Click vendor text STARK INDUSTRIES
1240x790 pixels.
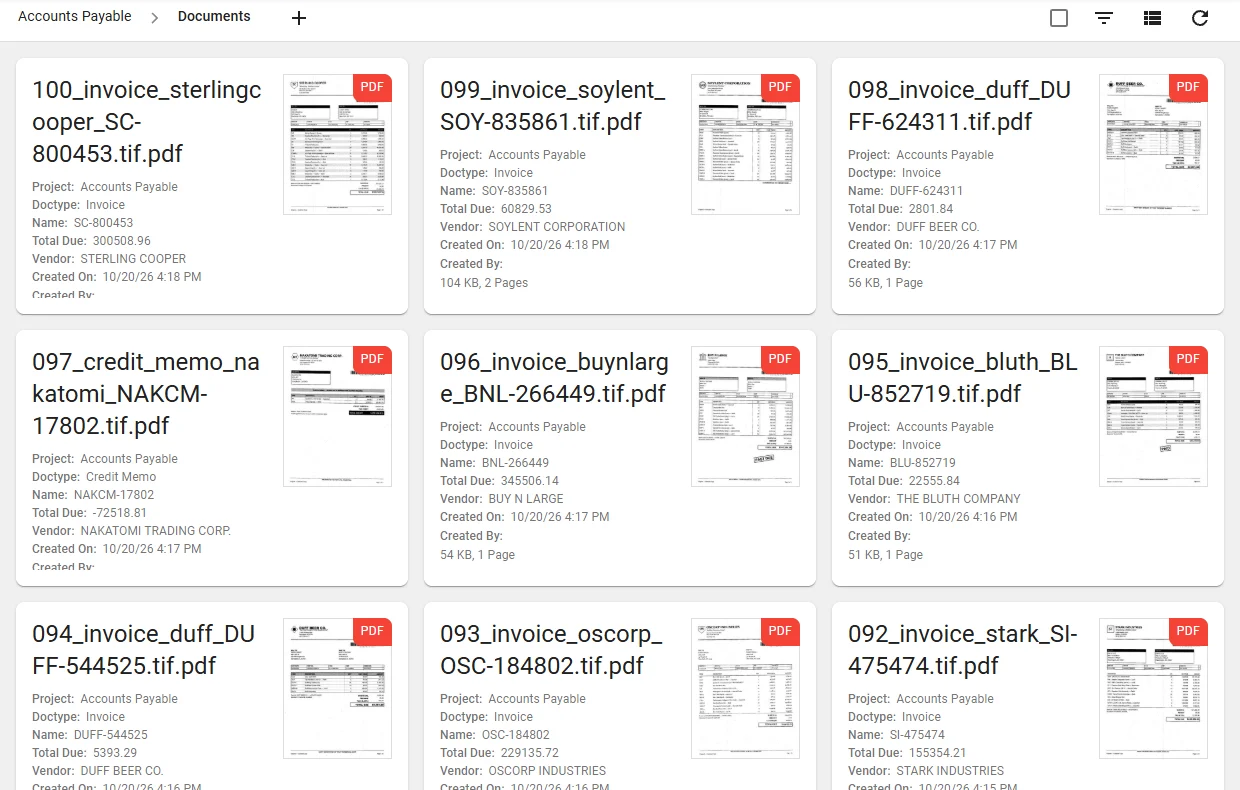(x=949, y=771)
